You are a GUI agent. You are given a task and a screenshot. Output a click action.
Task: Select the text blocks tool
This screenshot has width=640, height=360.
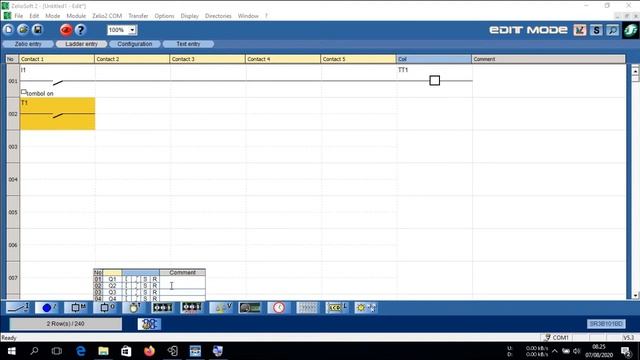click(x=308, y=308)
